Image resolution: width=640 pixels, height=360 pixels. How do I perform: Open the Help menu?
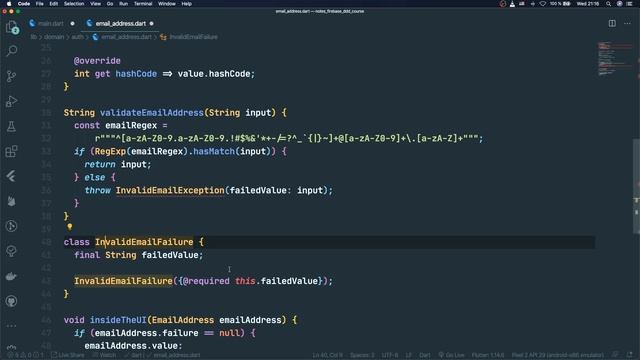click(x=187, y=4)
